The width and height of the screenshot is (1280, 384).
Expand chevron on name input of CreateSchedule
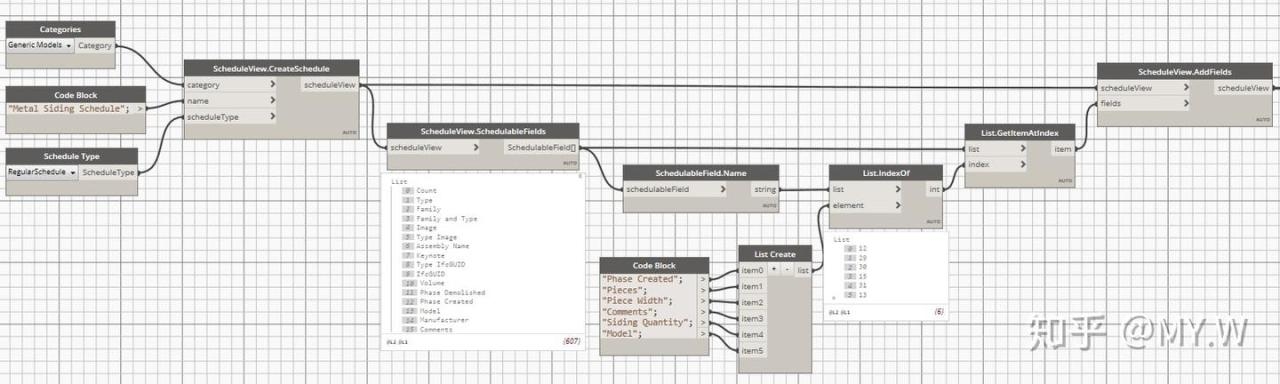(x=273, y=101)
